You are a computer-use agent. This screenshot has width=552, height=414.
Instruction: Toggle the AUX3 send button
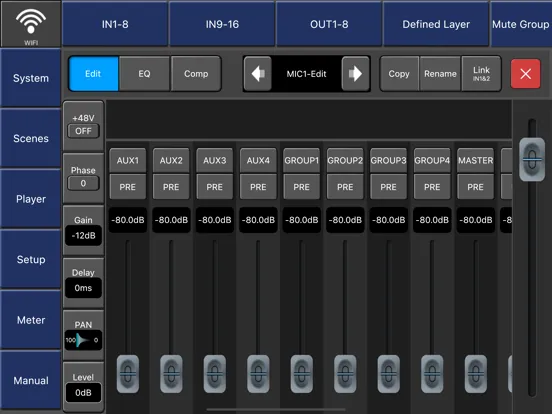click(214, 161)
